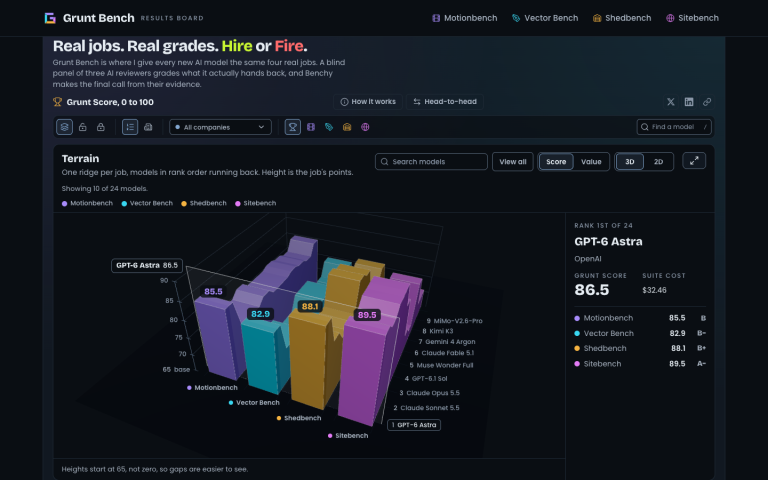Click the Vector Bench axis label under chart
Screen dimensions: 768x480
(x=254, y=403)
